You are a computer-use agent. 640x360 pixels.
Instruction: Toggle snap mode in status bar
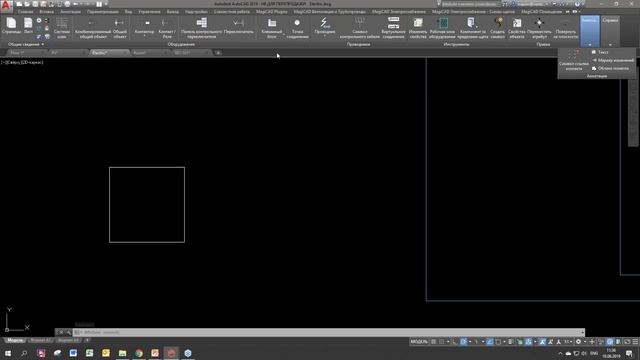tap(442, 342)
